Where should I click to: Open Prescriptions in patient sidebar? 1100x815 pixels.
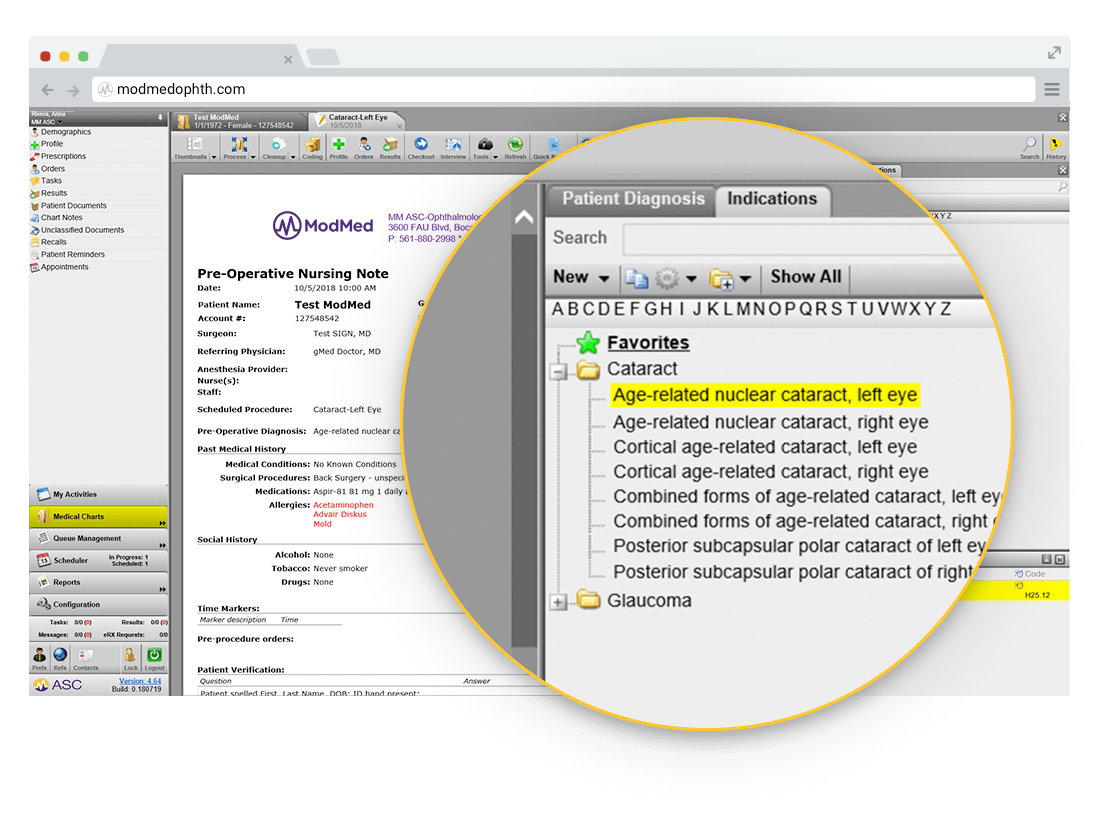(x=62, y=156)
